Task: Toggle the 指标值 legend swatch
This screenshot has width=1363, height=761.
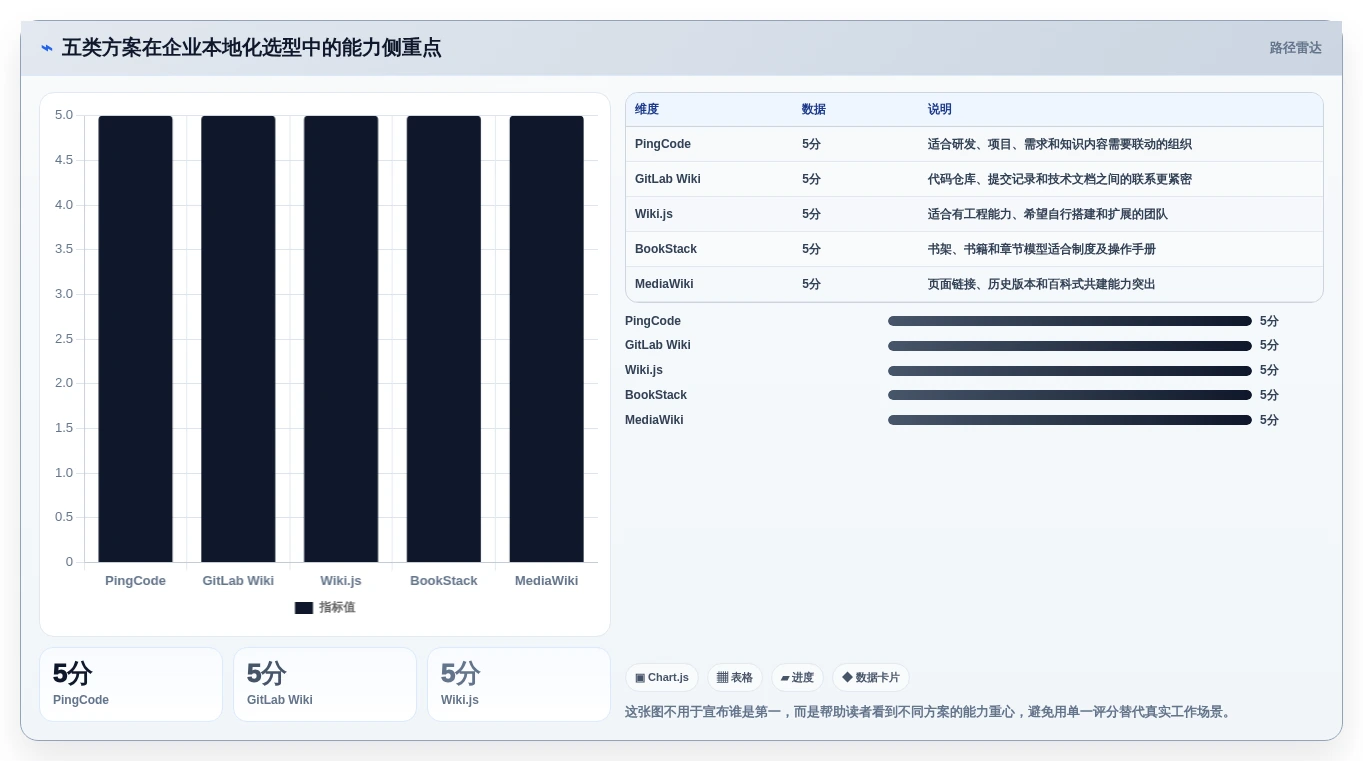Action: pyautogui.click(x=304, y=607)
